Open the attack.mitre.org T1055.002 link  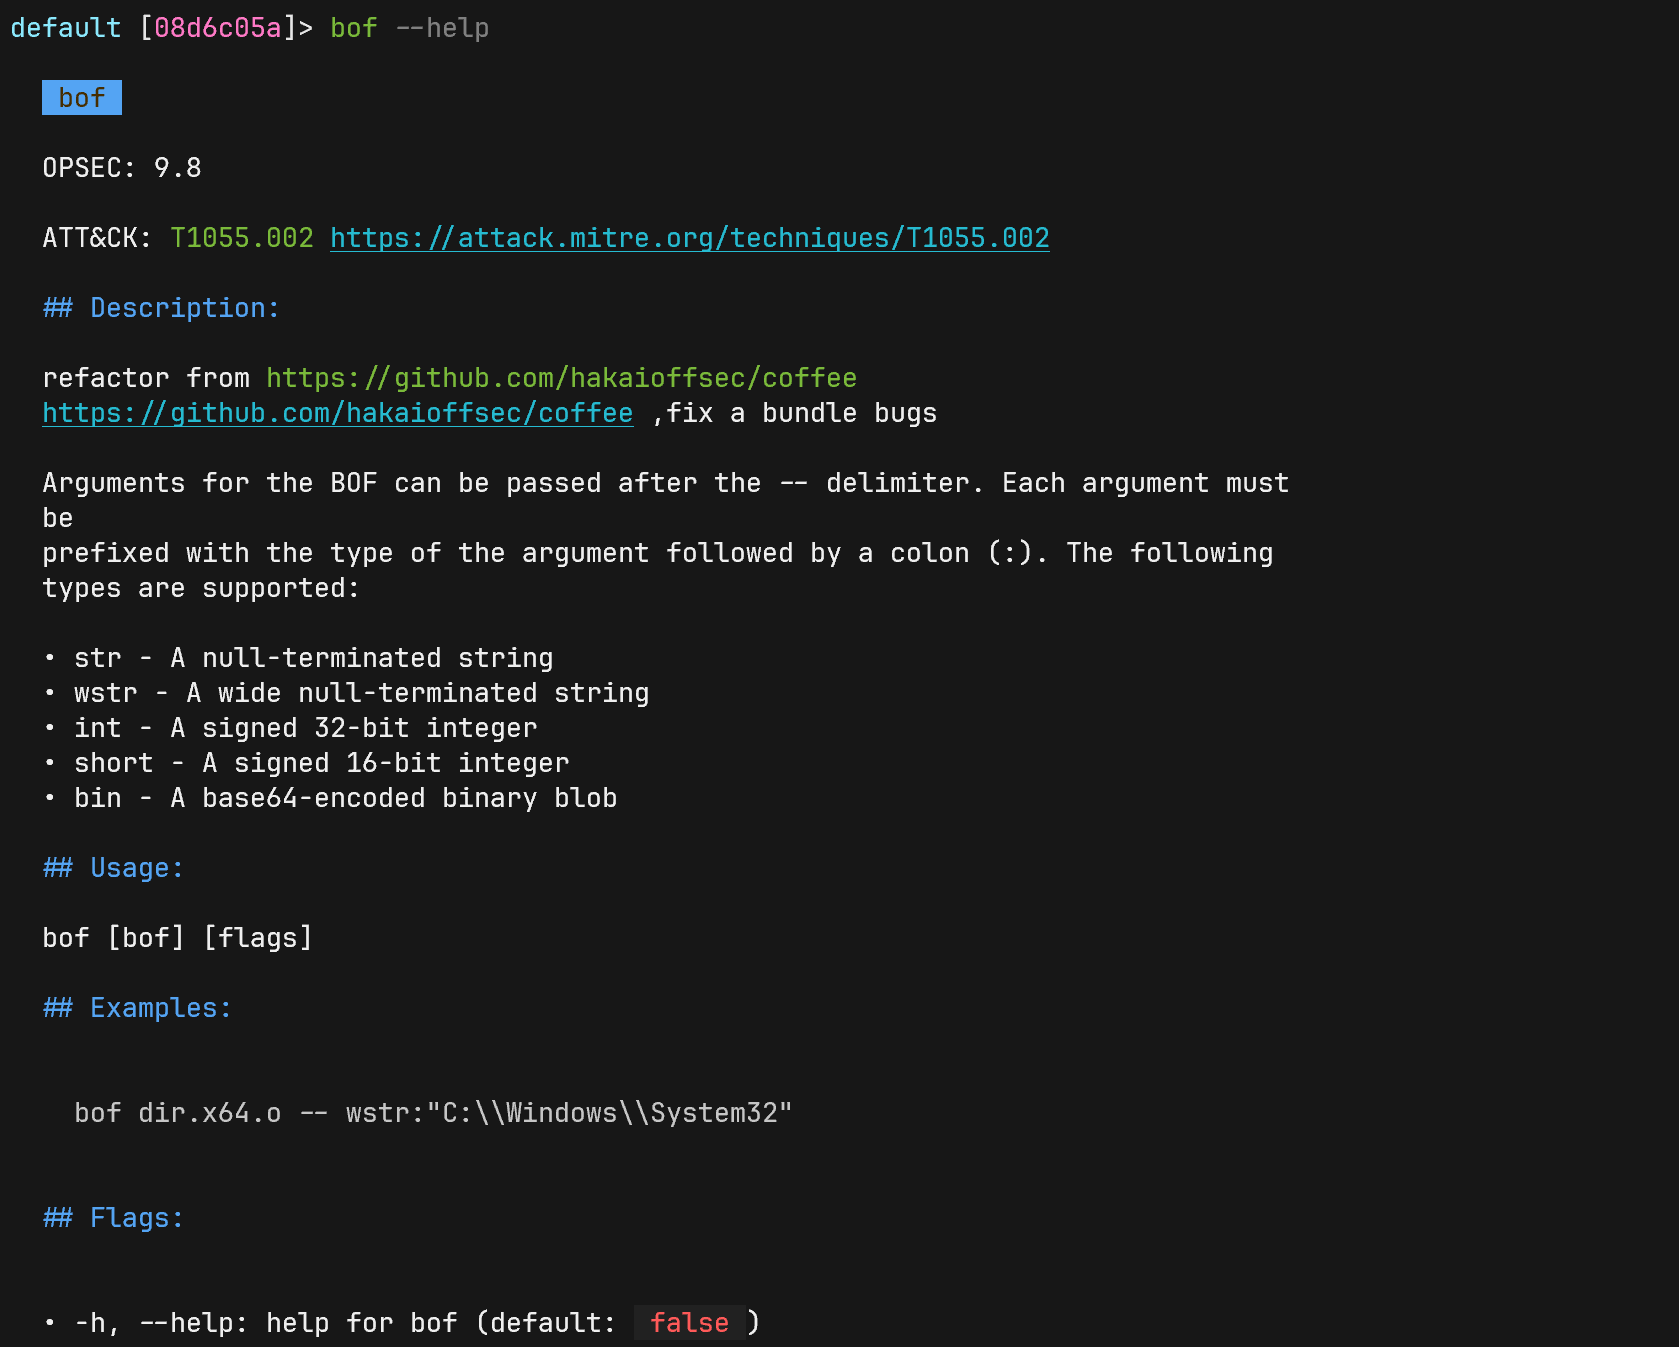coord(689,238)
